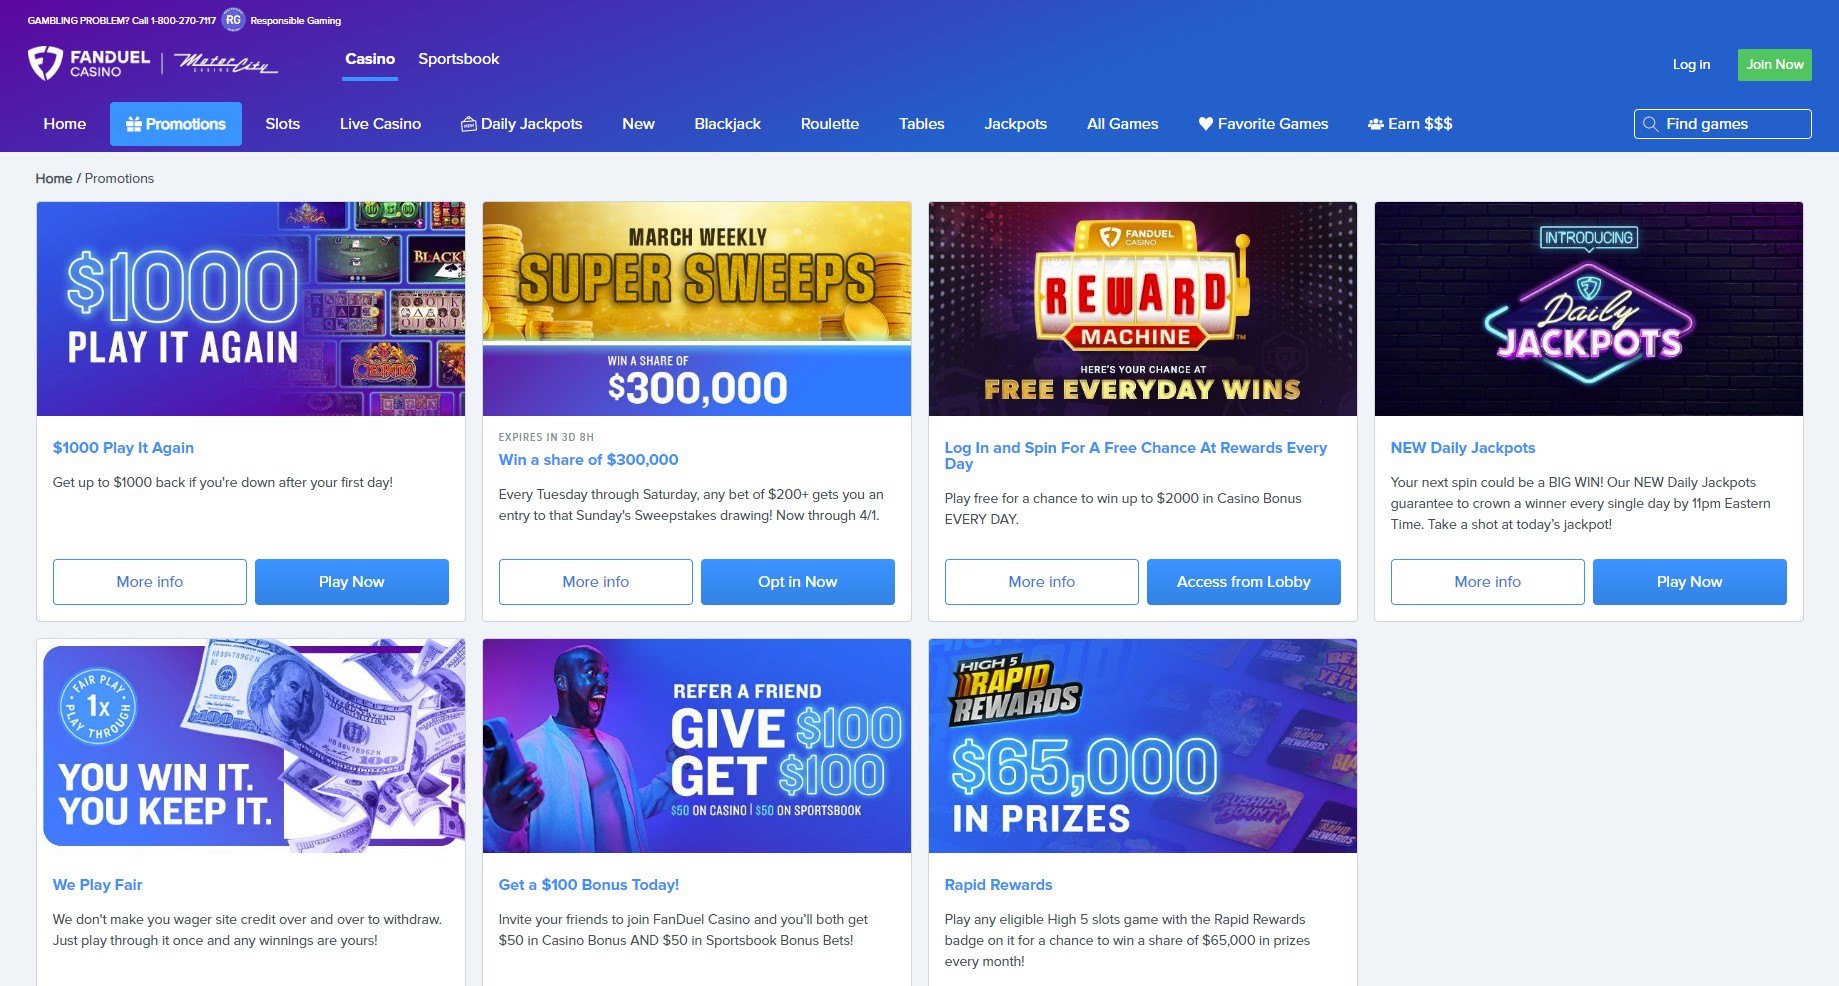Screen dimensions: 1839x986
Task: Click the calendar icon beside Daily Jackpots
Action: click(468, 124)
